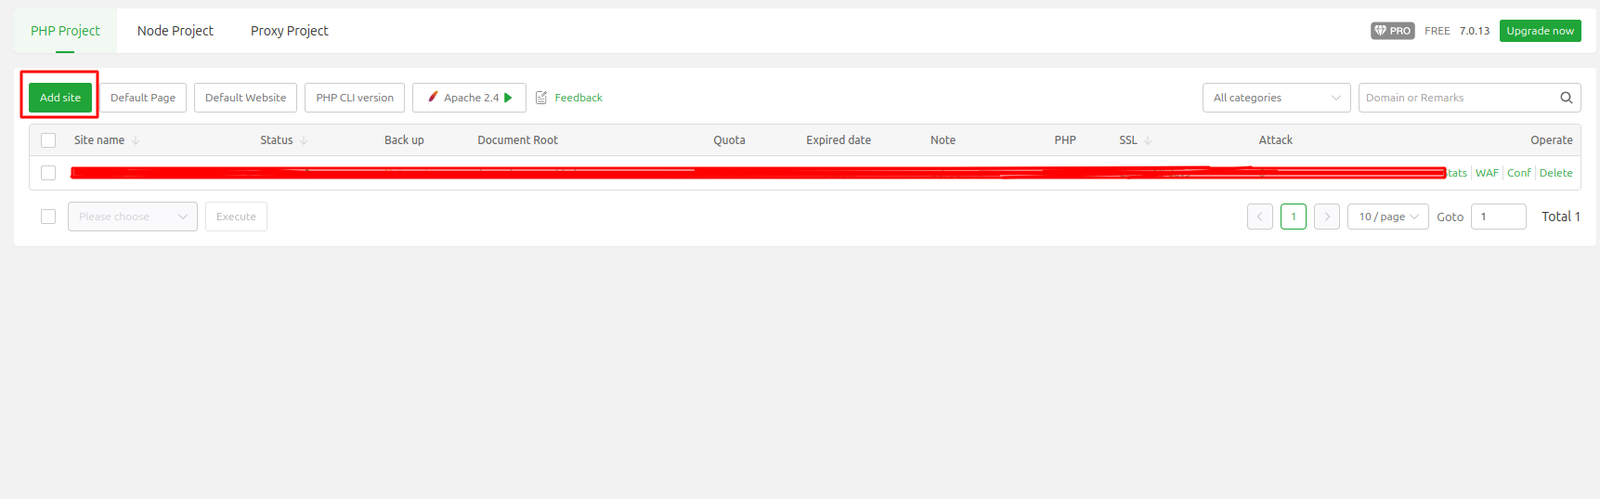Click the Upgrade now button
Image resolution: width=1600 pixels, height=499 pixels.
pyautogui.click(x=1540, y=31)
